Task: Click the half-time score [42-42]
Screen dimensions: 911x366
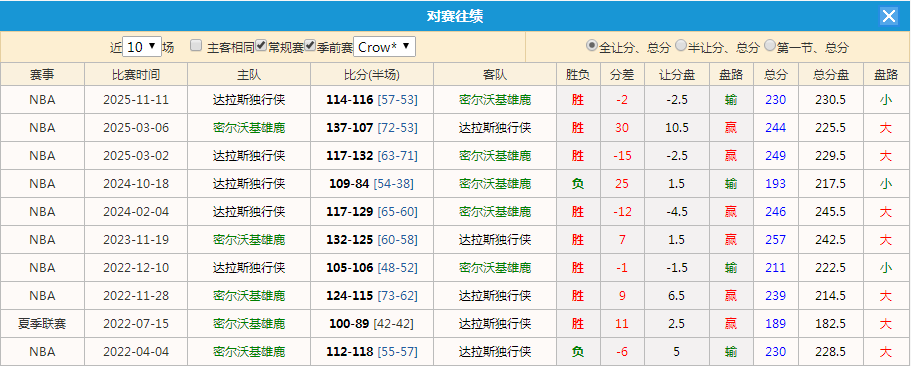Action: pyautogui.click(x=393, y=323)
